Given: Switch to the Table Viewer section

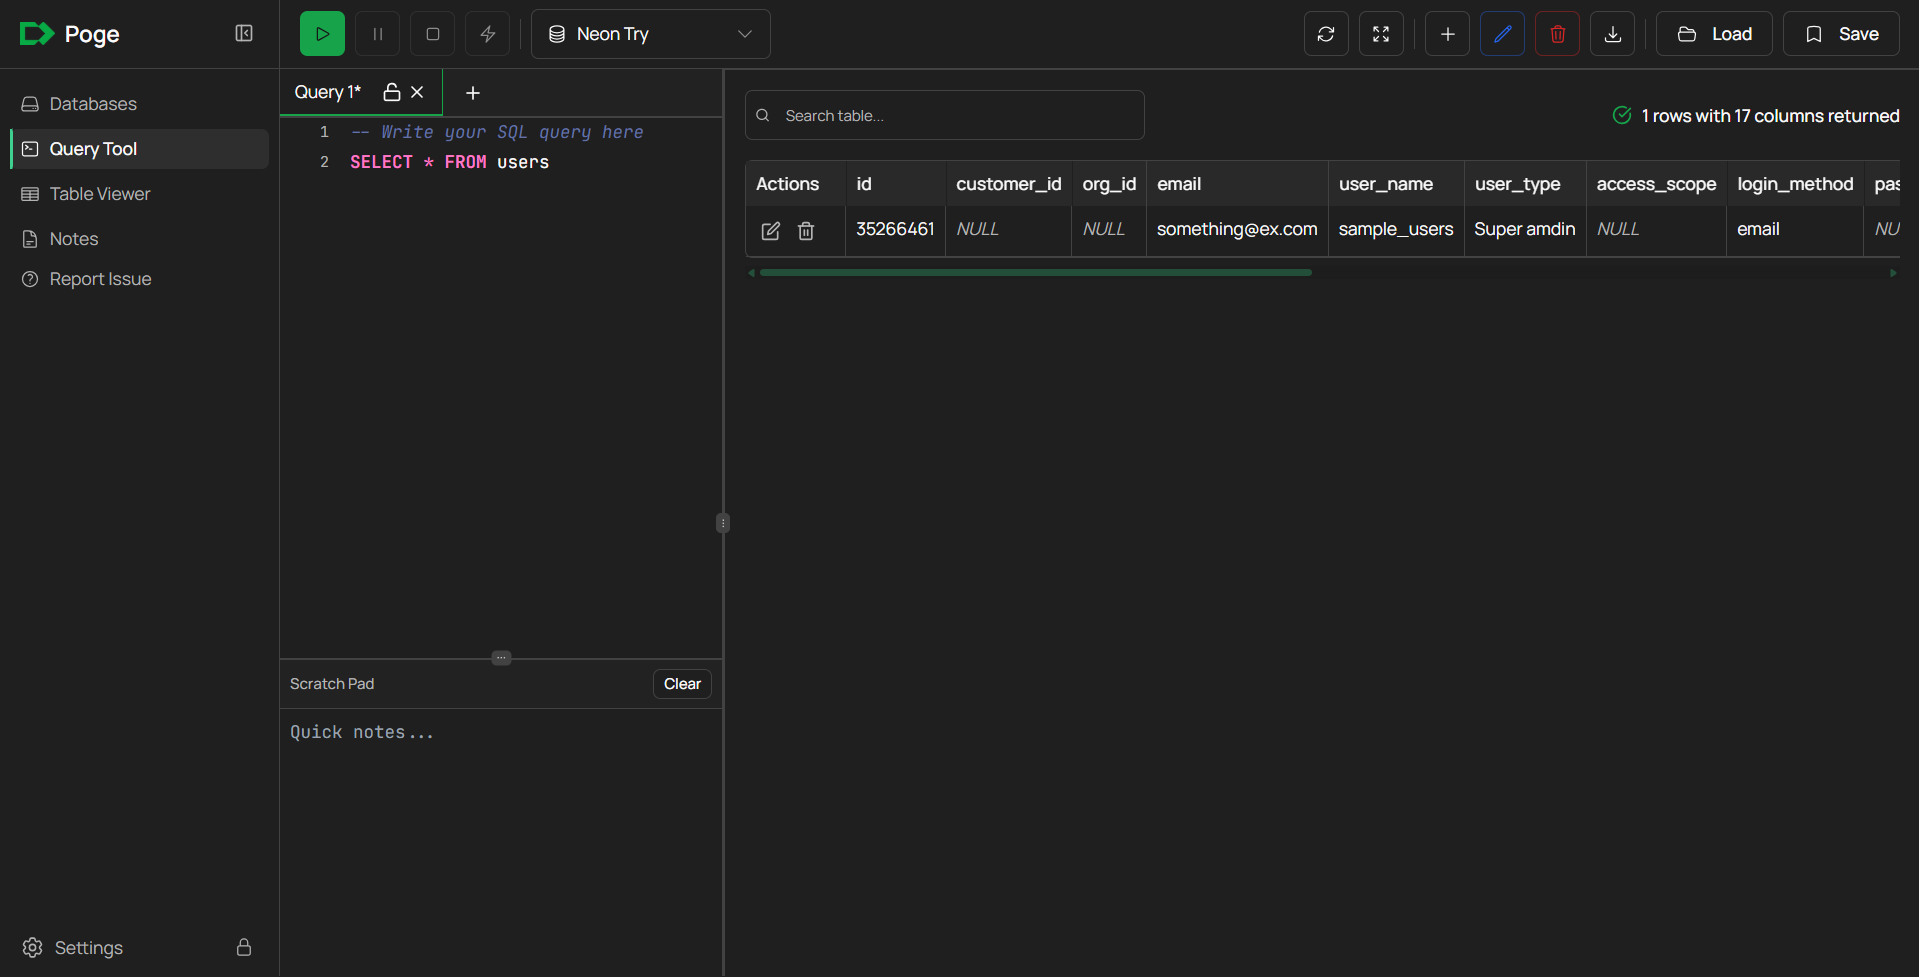Looking at the screenshot, I should point(100,193).
